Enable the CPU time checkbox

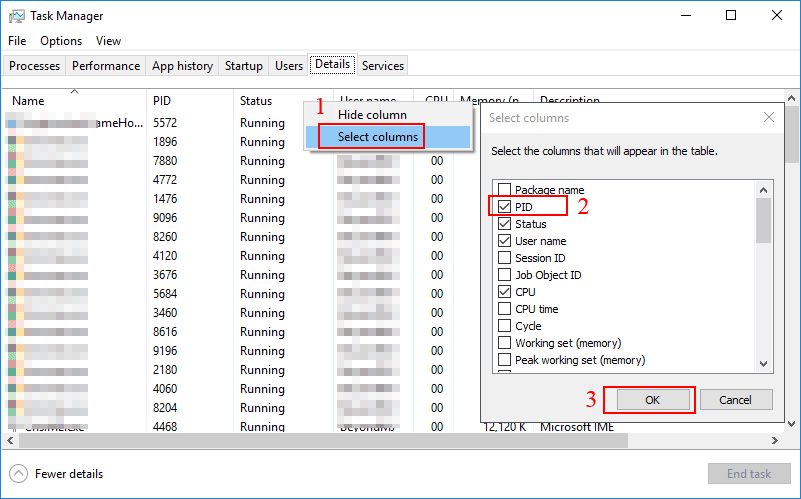(x=504, y=309)
